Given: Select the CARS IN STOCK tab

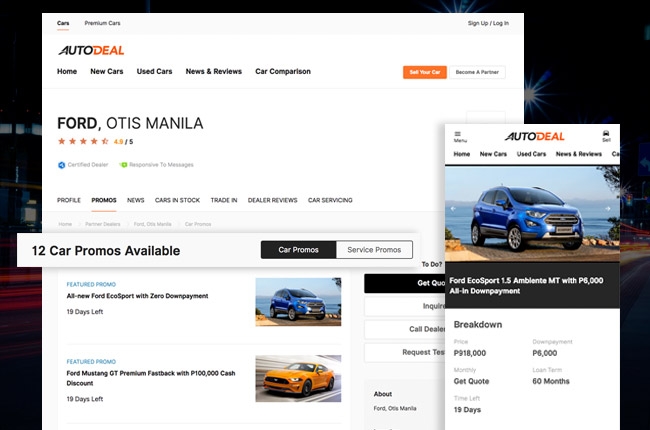Looking at the screenshot, I should pyautogui.click(x=177, y=200).
